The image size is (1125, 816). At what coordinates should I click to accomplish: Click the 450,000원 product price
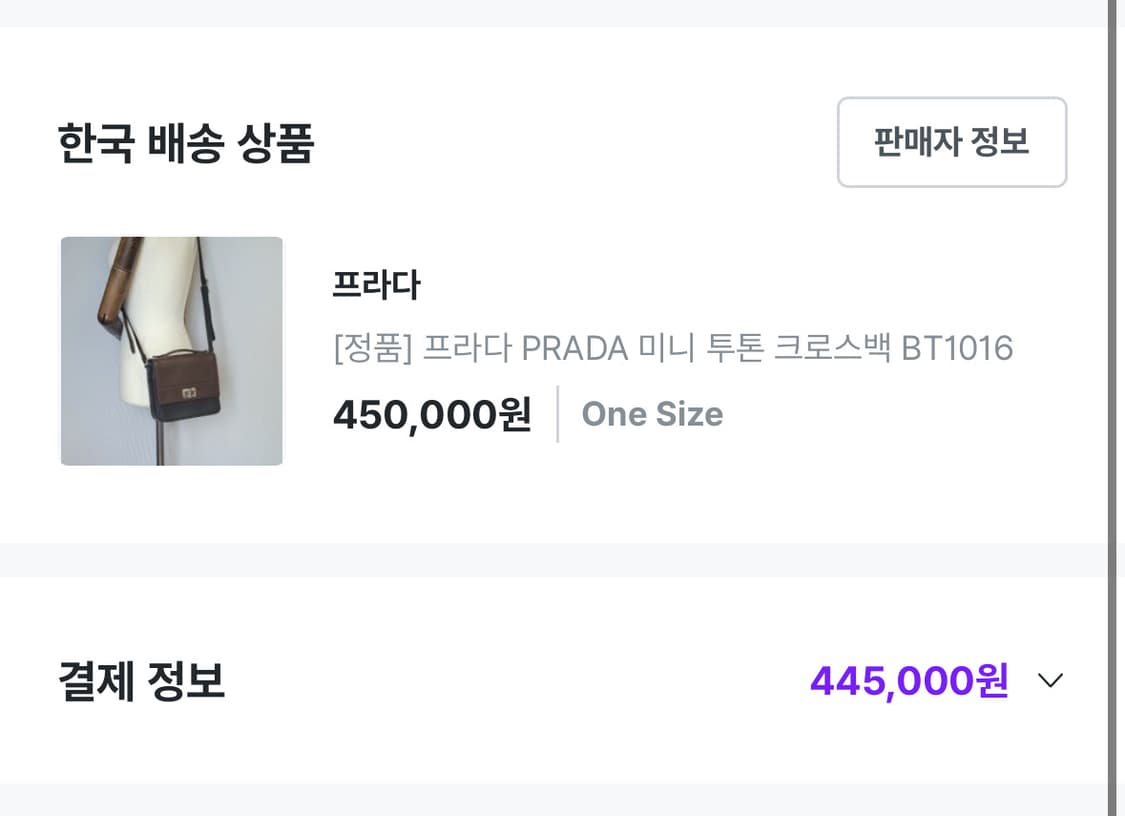coord(432,413)
